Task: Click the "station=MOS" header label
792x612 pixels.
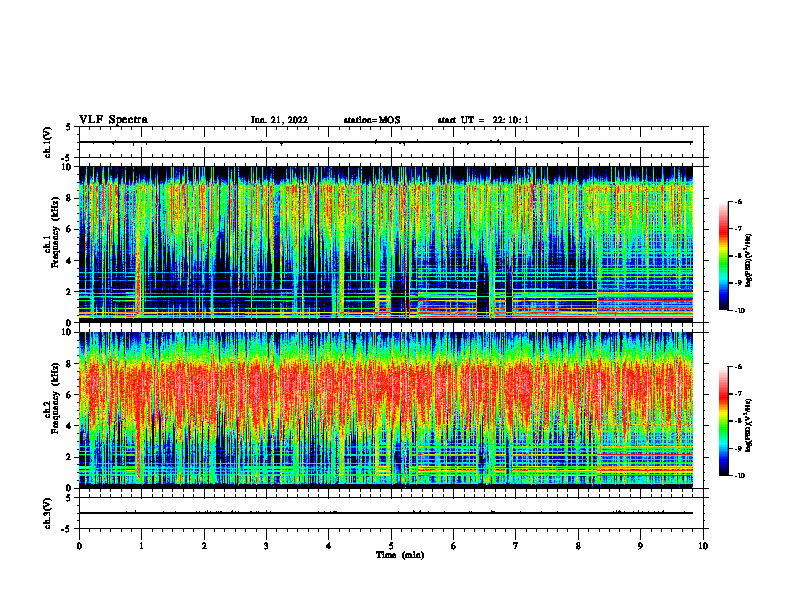Action: pos(372,120)
